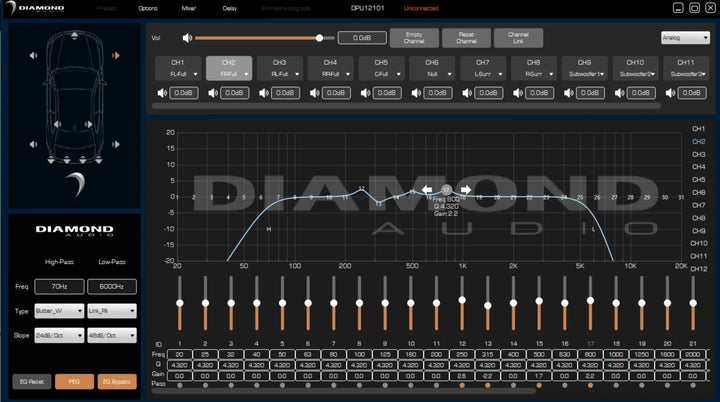The width and height of the screenshot is (720, 402).
Task: Click band 12 gain slider handle
Action: pos(462,300)
